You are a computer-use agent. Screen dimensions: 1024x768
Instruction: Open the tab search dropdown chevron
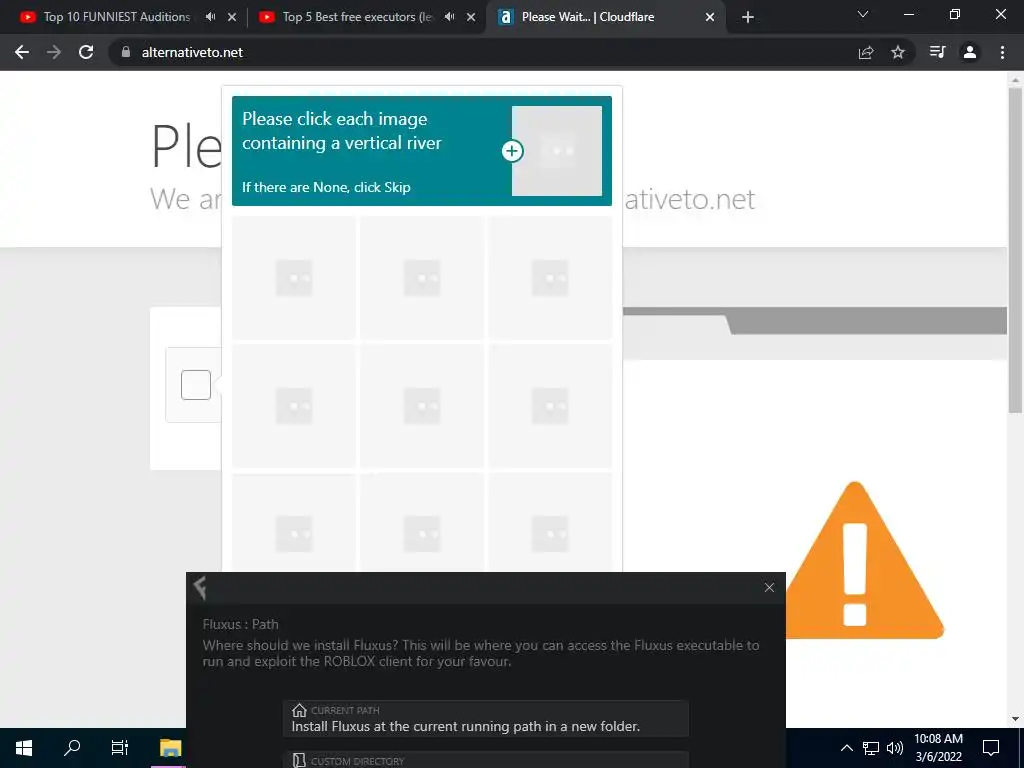[x=863, y=14]
